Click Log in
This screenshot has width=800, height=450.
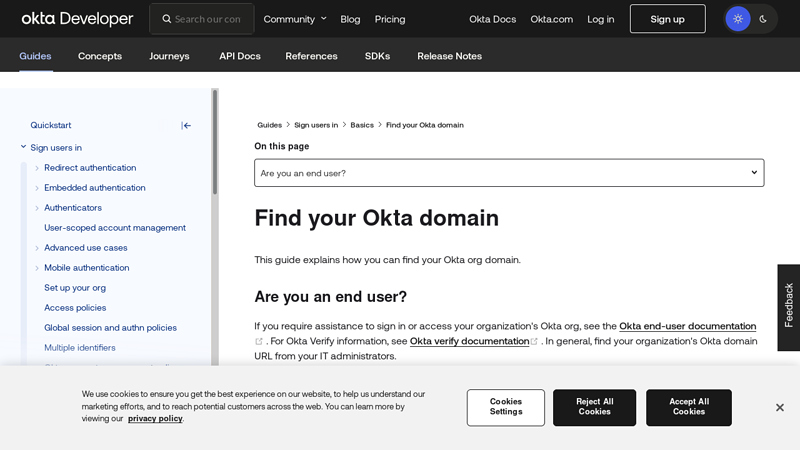pyautogui.click(x=601, y=19)
